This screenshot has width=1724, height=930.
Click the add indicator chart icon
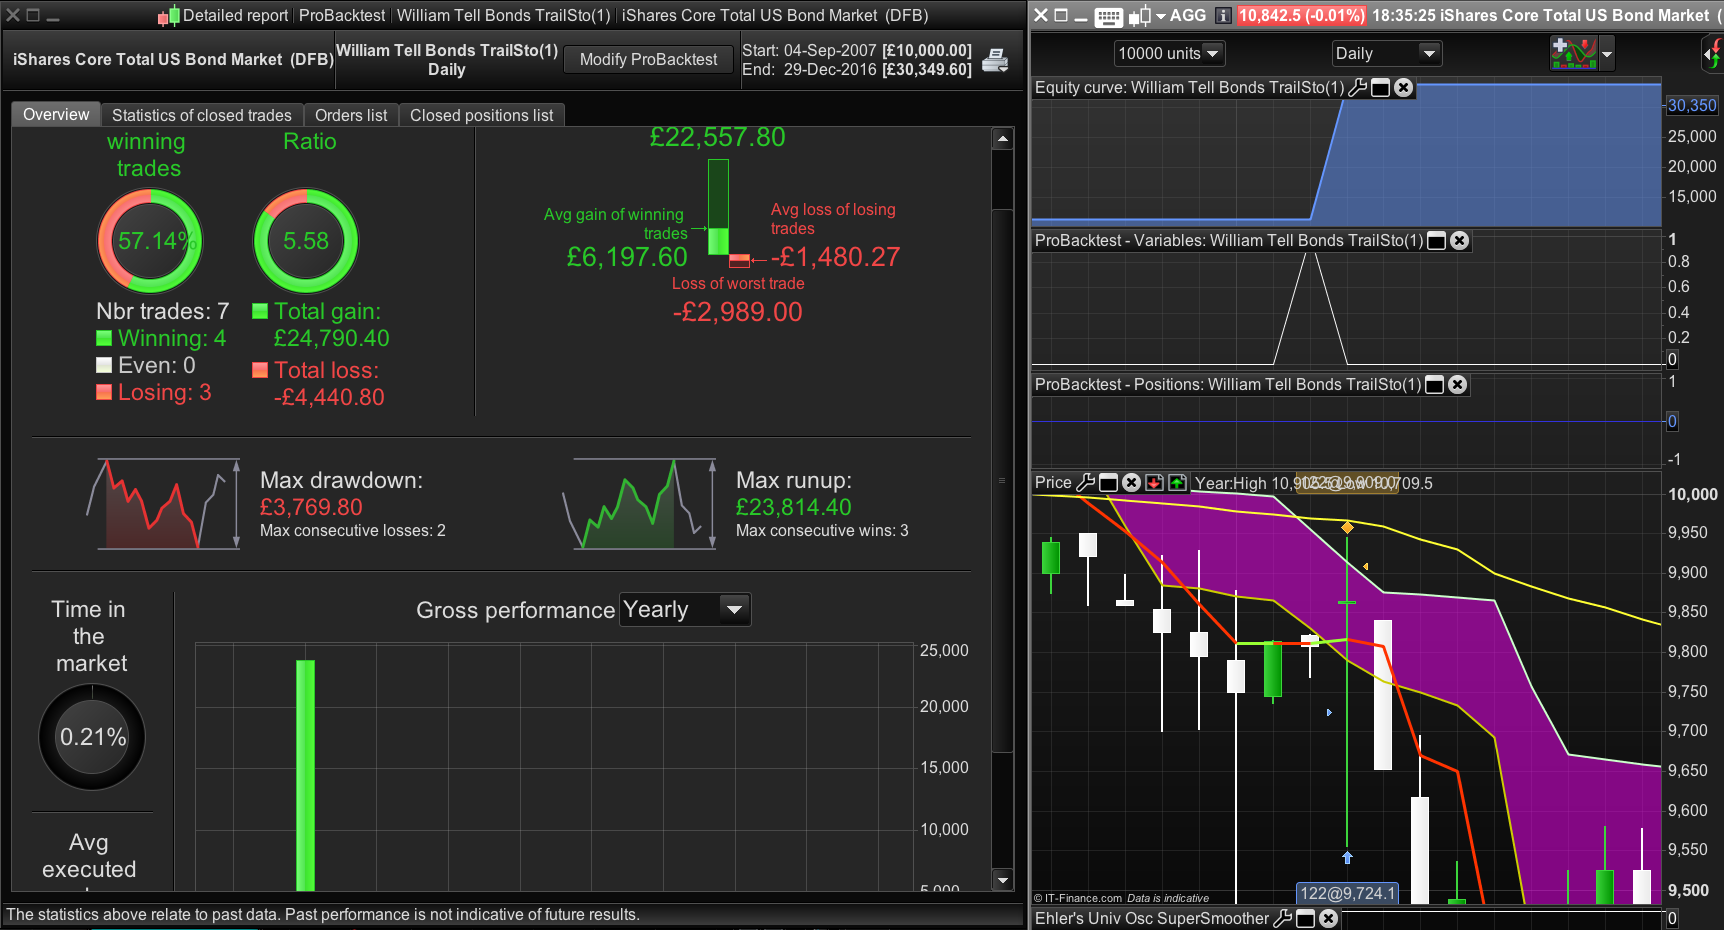click(1574, 53)
